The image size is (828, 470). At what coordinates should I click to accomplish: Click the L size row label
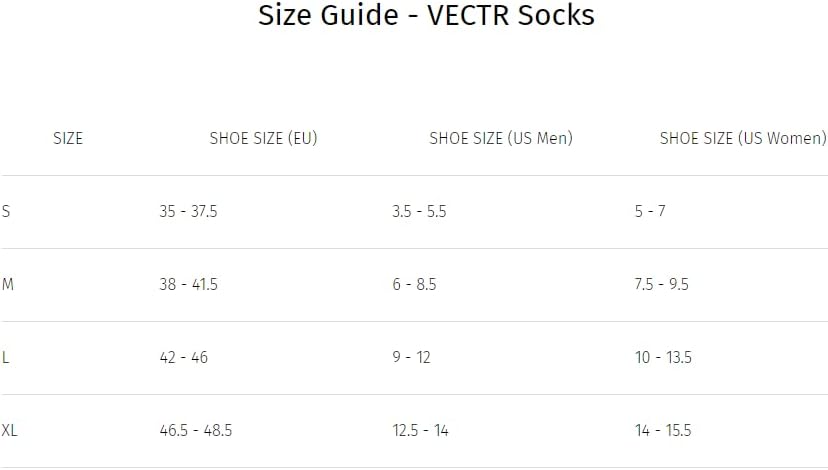5,357
